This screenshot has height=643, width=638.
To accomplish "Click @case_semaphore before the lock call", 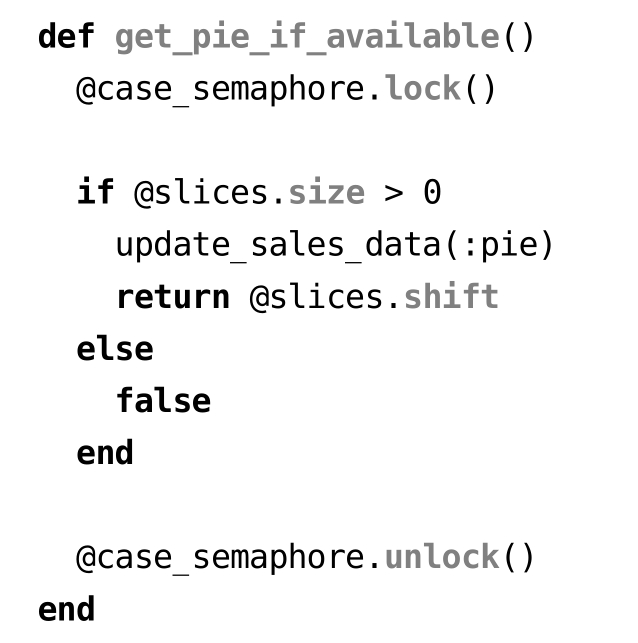I will pyautogui.click(x=220, y=90).
